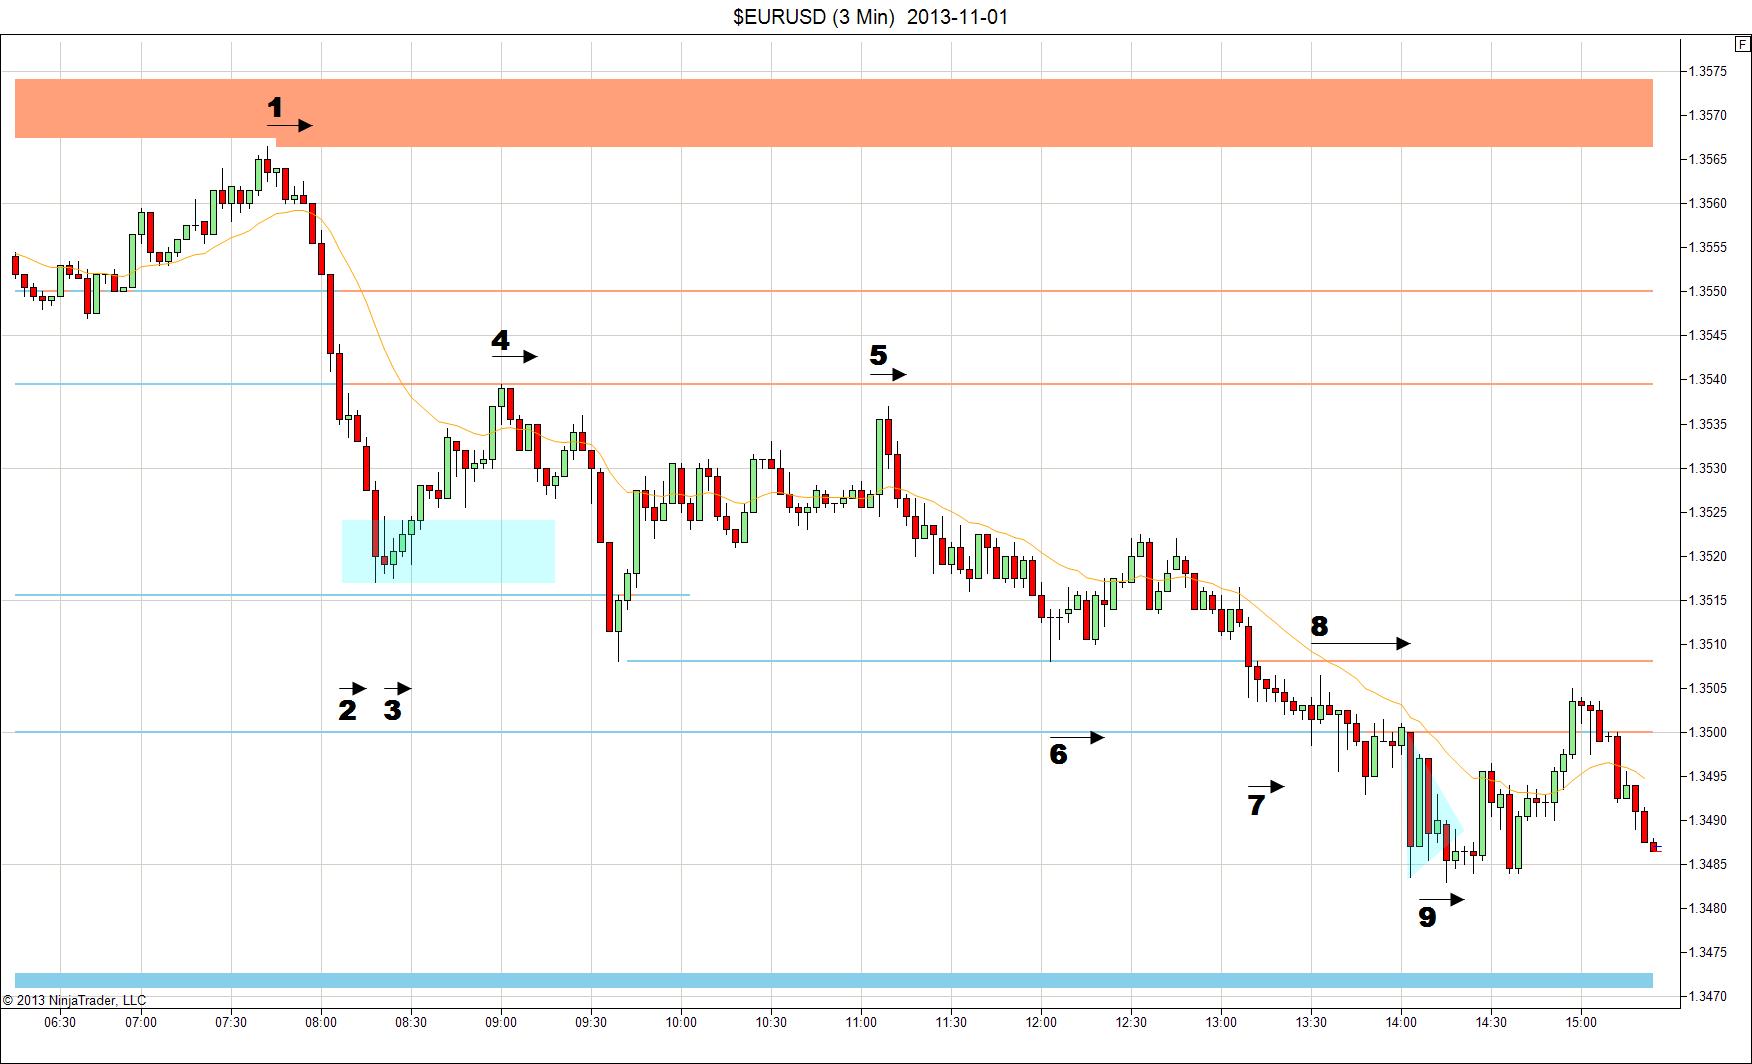Click the NinjaTrader, LLC copyright text

(x=74, y=1000)
